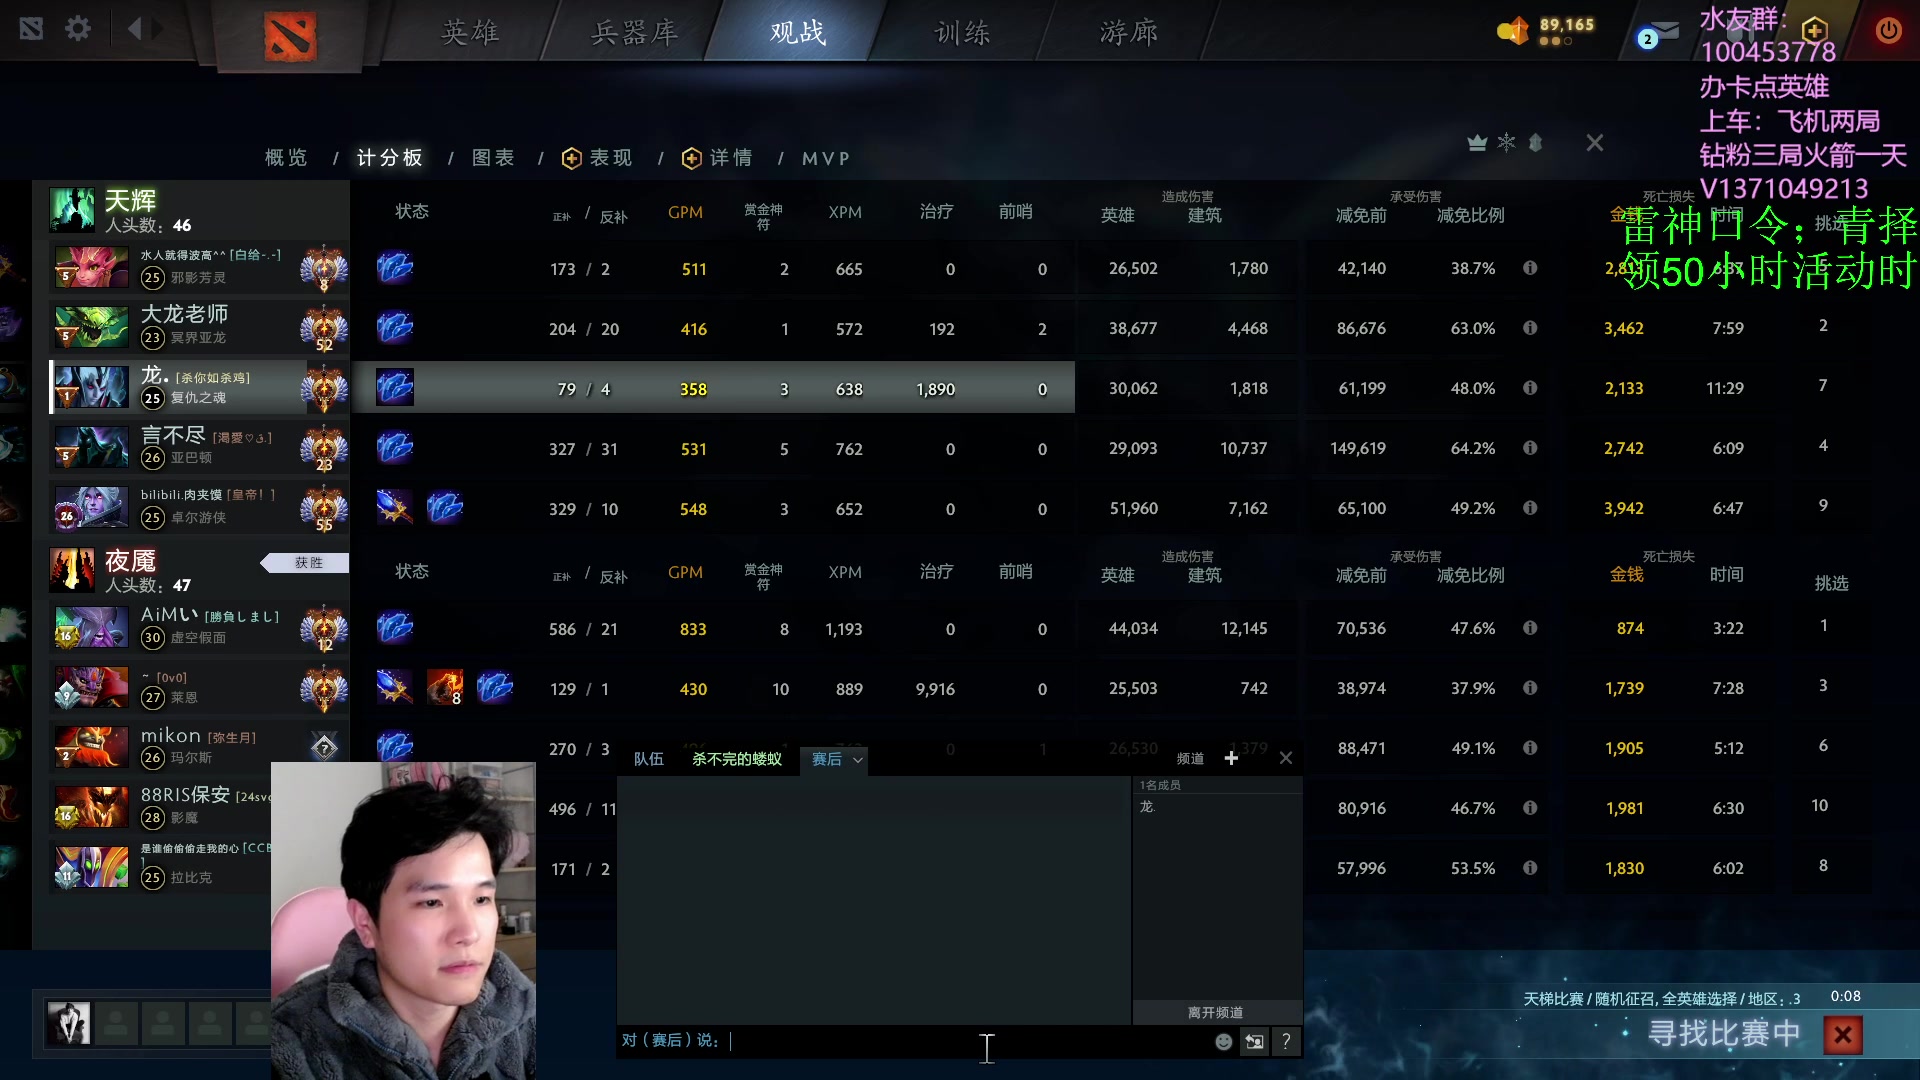
Task: Click damage info icon on 63.0% row
Action: [1530, 328]
